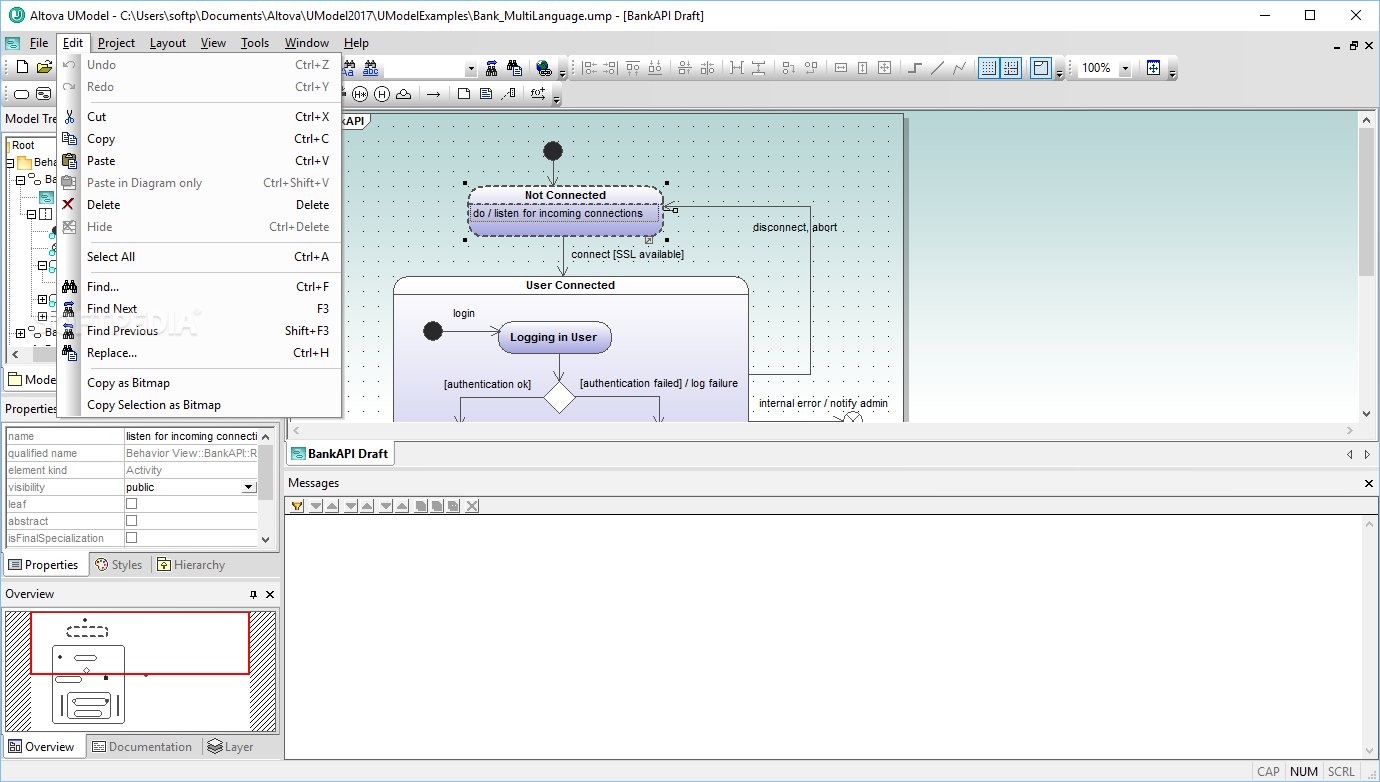Select the Shallow History (H) tool
Screen dimensions: 1380x782
[381, 94]
